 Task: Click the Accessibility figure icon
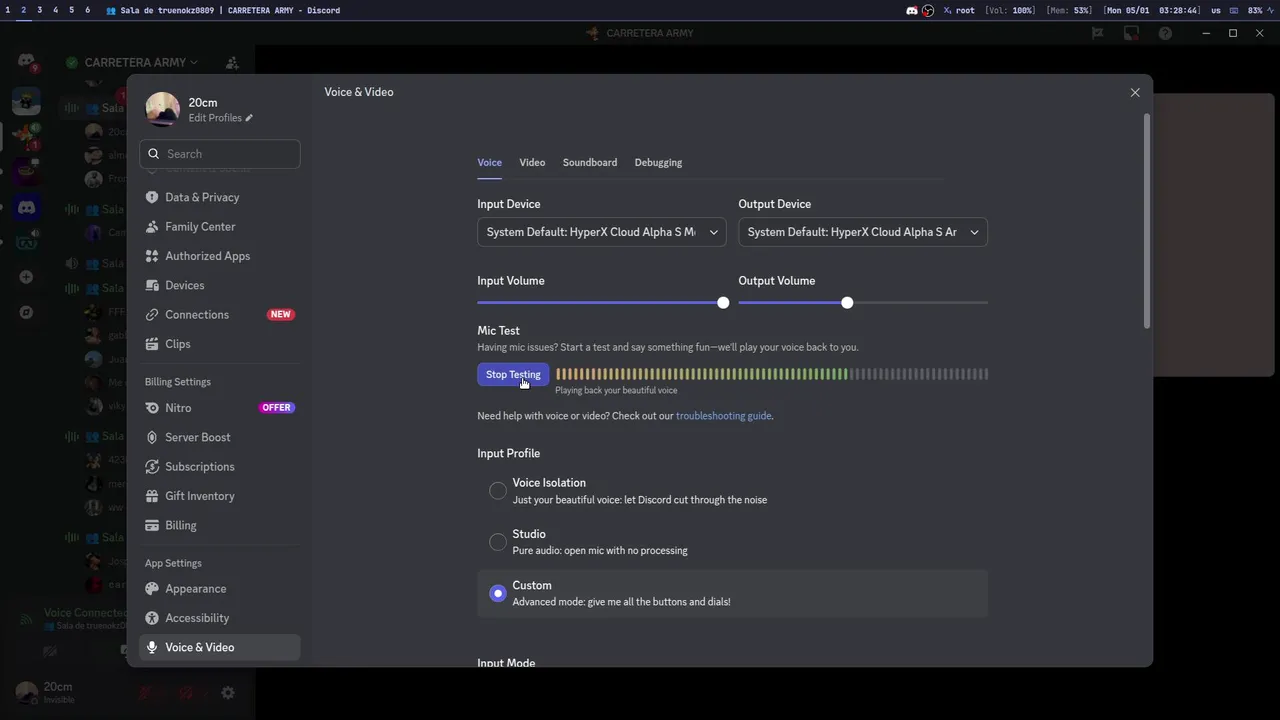pyautogui.click(x=152, y=618)
